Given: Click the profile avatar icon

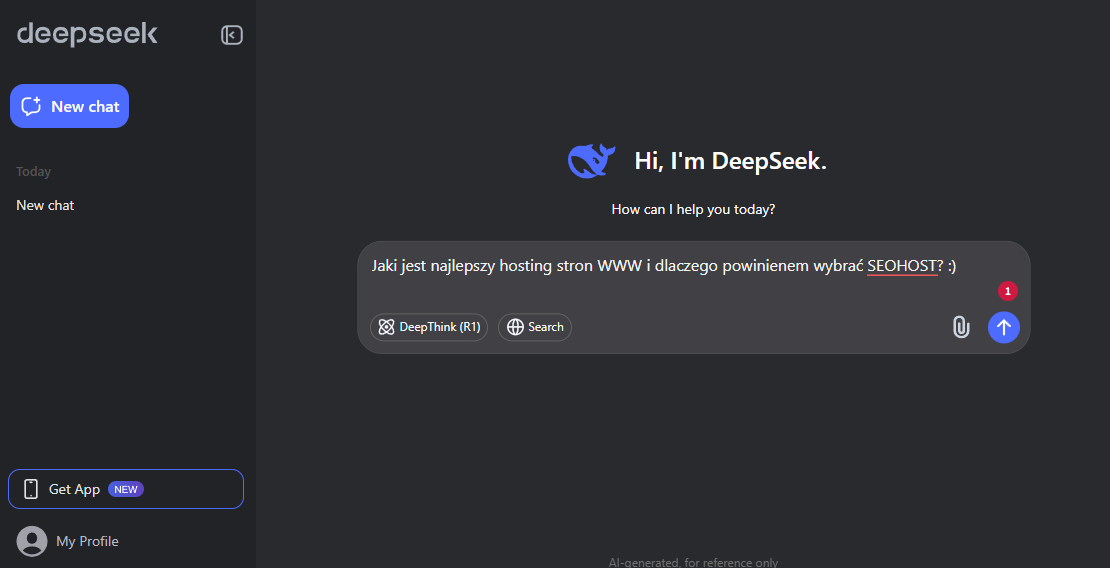Looking at the screenshot, I should [32, 541].
